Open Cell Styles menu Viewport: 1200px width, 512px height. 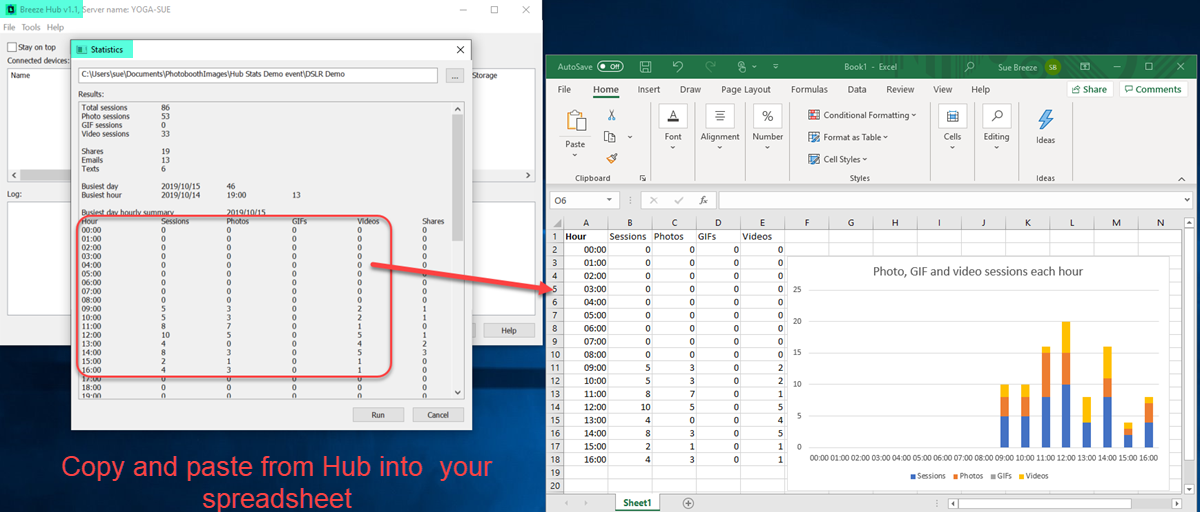pyautogui.click(x=838, y=159)
